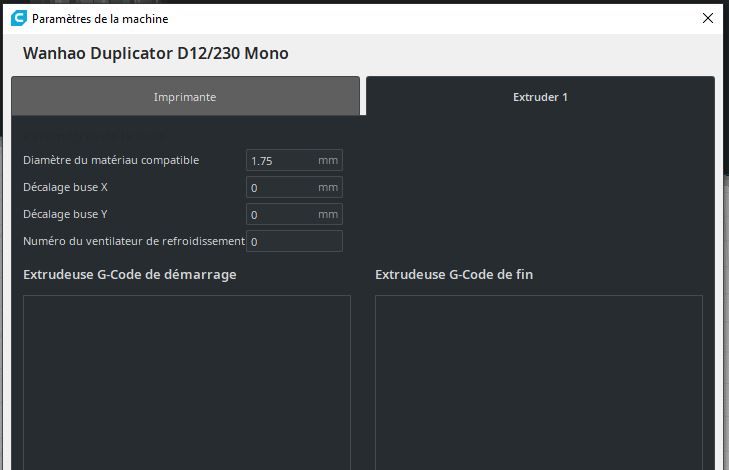Screen dimensions: 729x470
Task: Edit Numéro du ventilateur de refroidissement field
Action: pyautogui.click(x=294, y=241)
